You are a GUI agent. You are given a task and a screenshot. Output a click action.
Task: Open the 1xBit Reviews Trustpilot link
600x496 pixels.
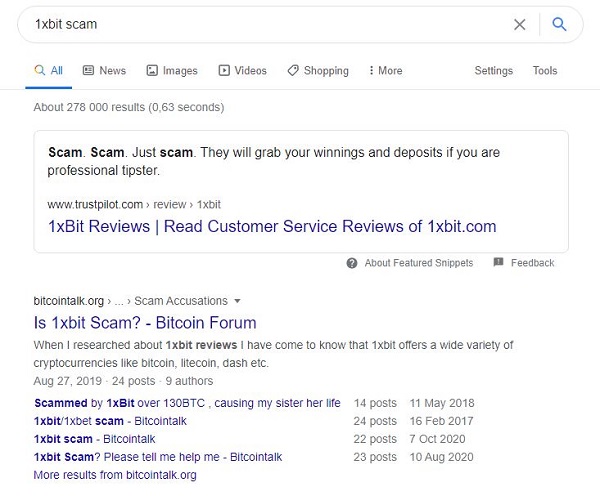[x=272, y=226]
